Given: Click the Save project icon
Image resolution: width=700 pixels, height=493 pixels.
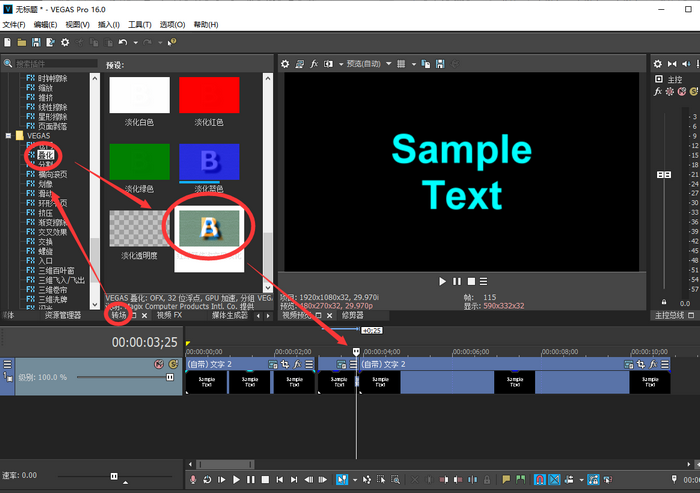Looking at the screenshot, I should coord(35,42).
